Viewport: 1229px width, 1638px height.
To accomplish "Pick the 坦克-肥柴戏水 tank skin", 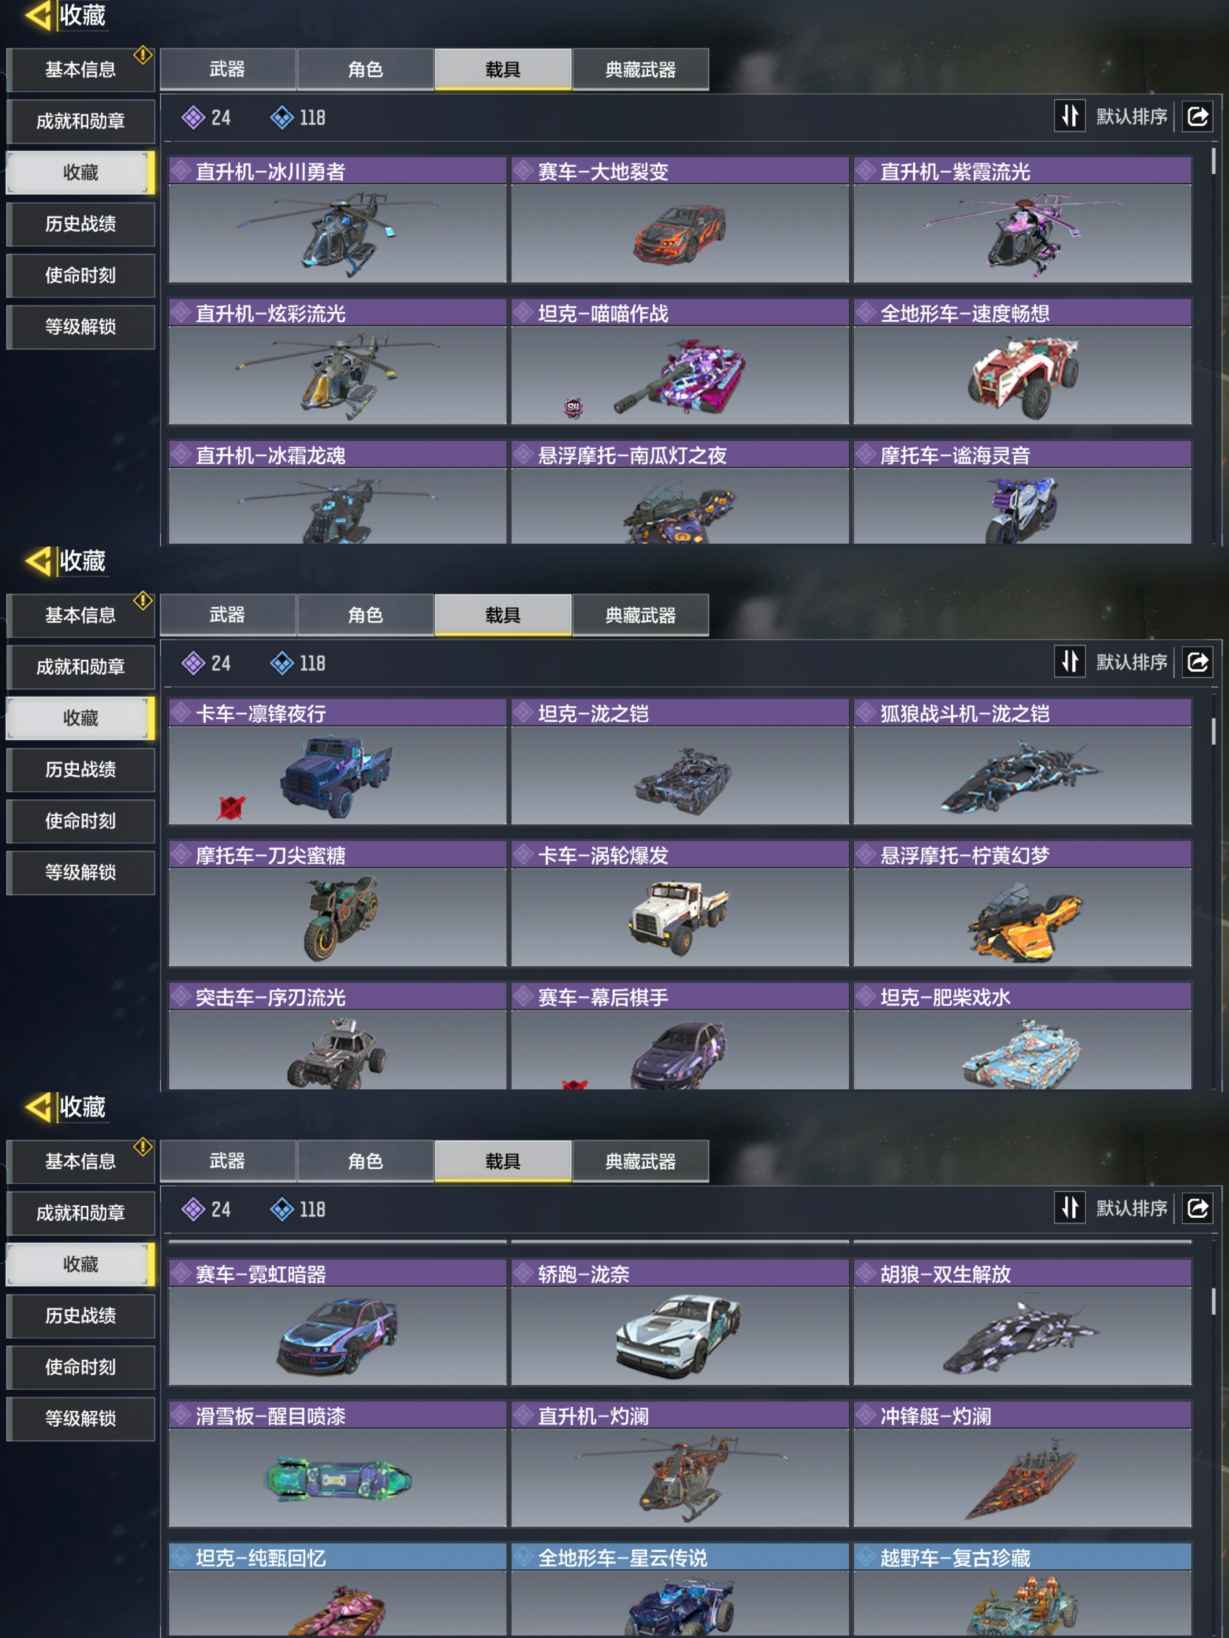I will point(1022,1036).
